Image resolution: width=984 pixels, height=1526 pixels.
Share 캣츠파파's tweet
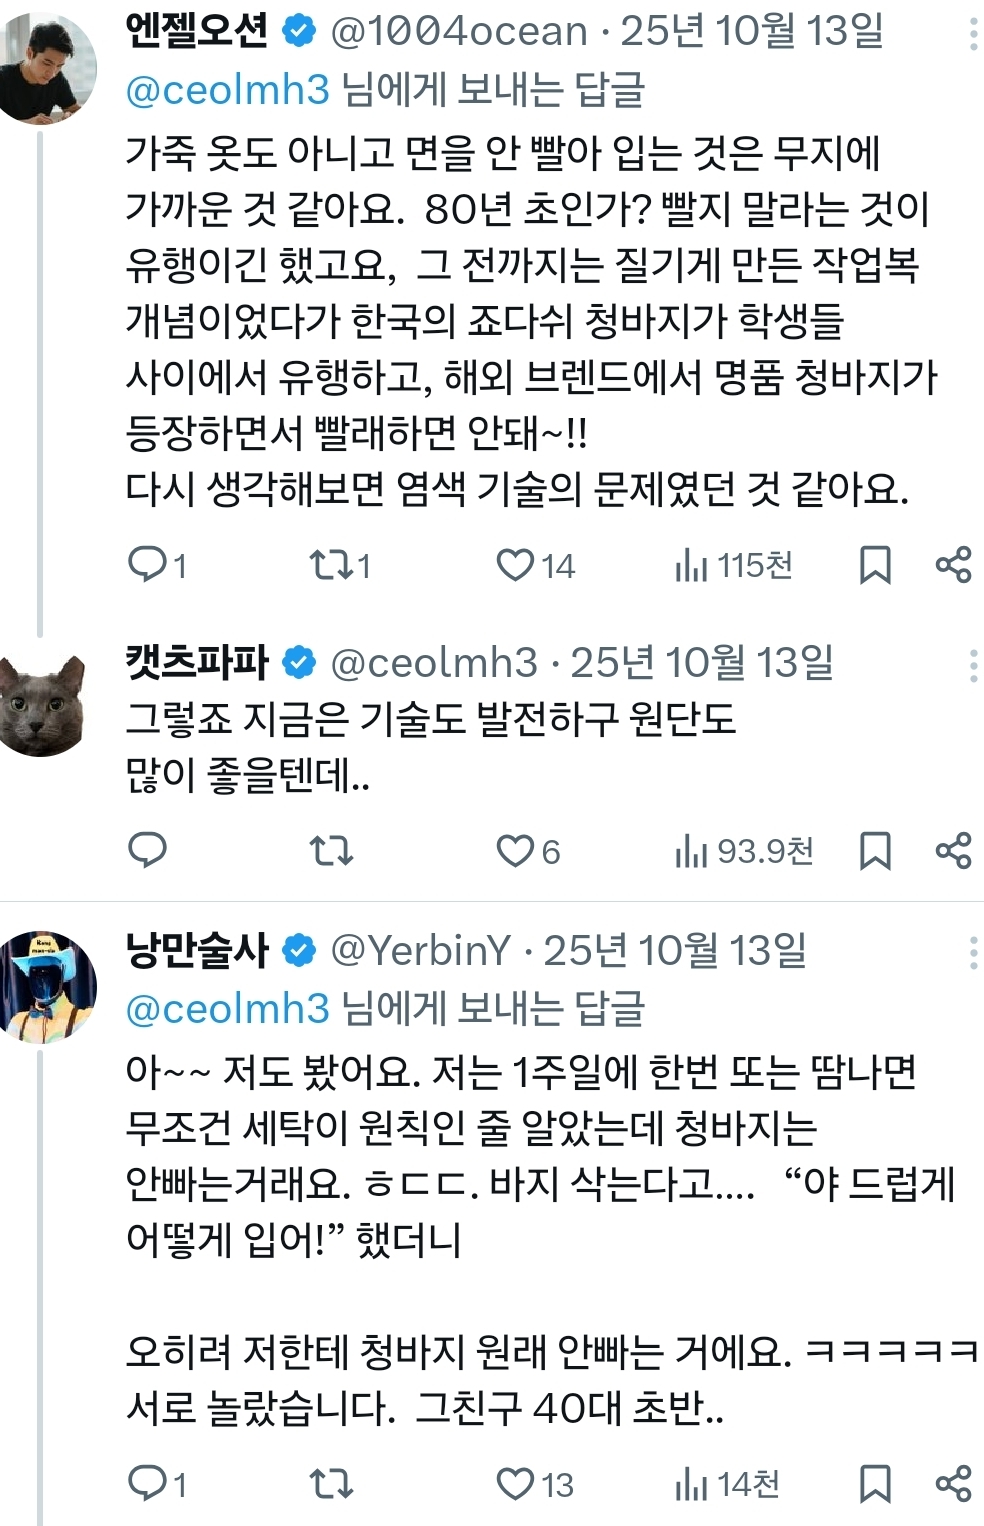tap(953, 851)
